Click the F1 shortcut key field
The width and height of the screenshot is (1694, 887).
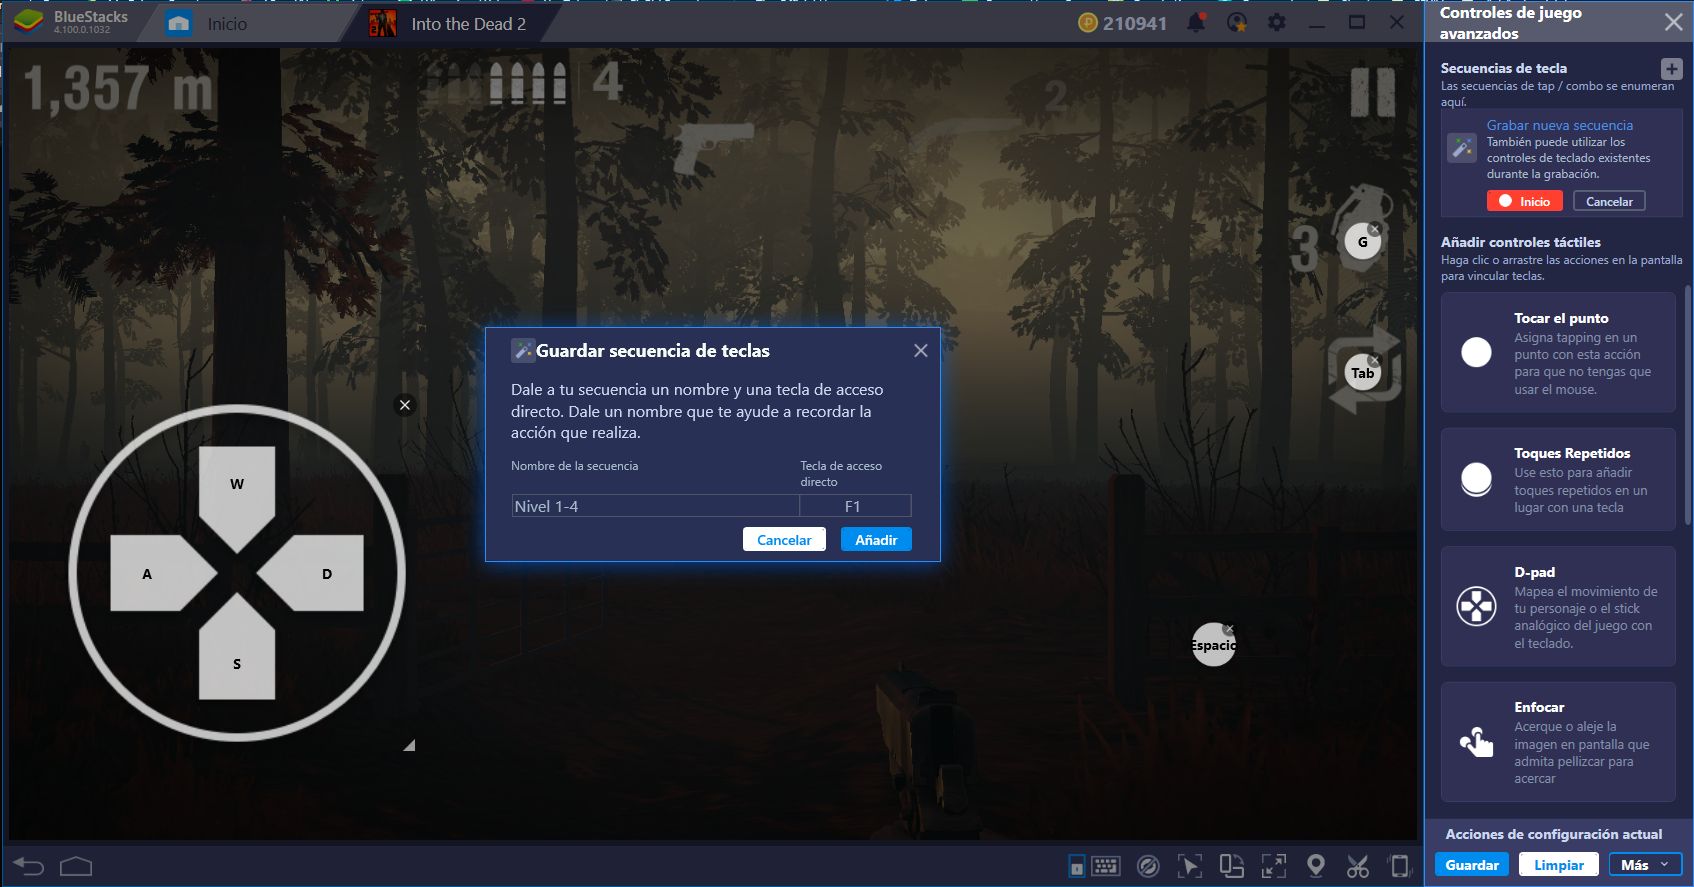click(855, 506)
